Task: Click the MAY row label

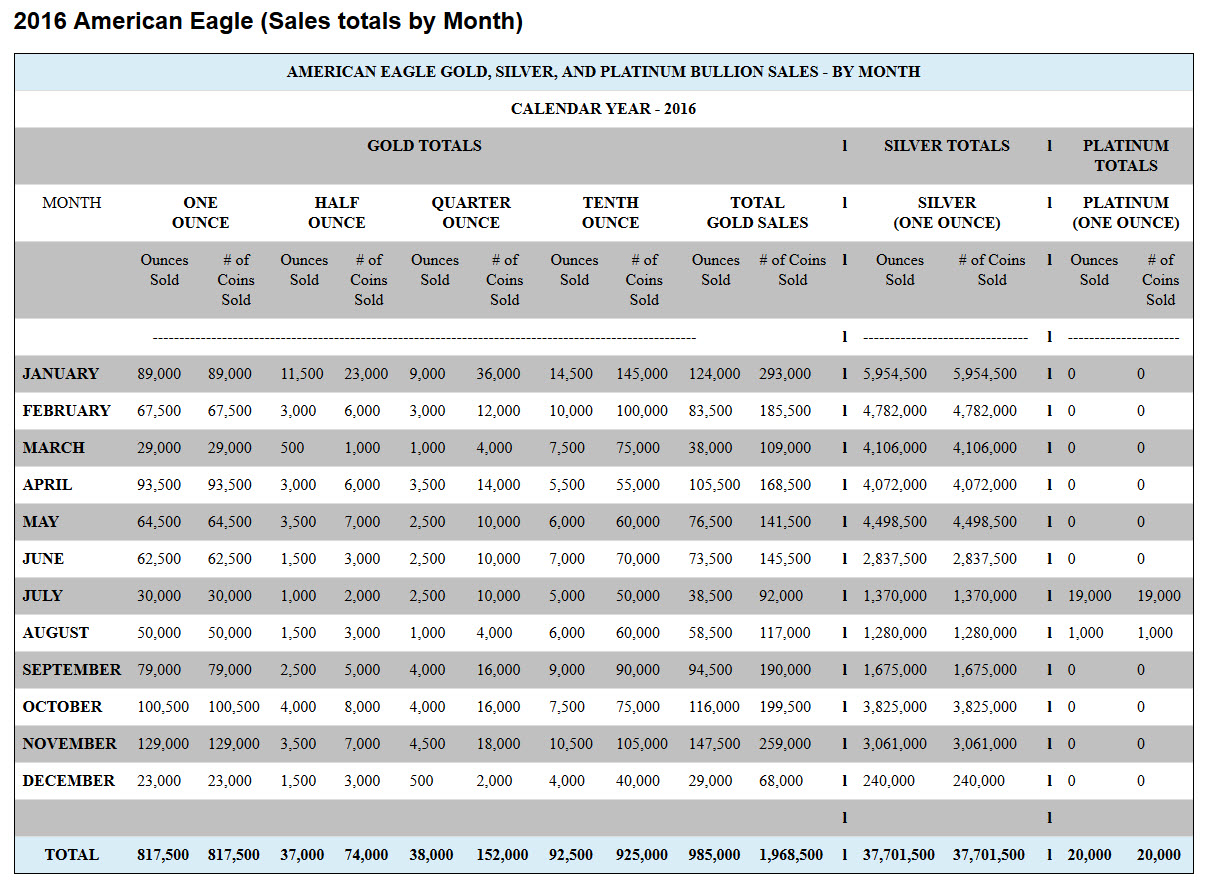Action: click(41, 522)
